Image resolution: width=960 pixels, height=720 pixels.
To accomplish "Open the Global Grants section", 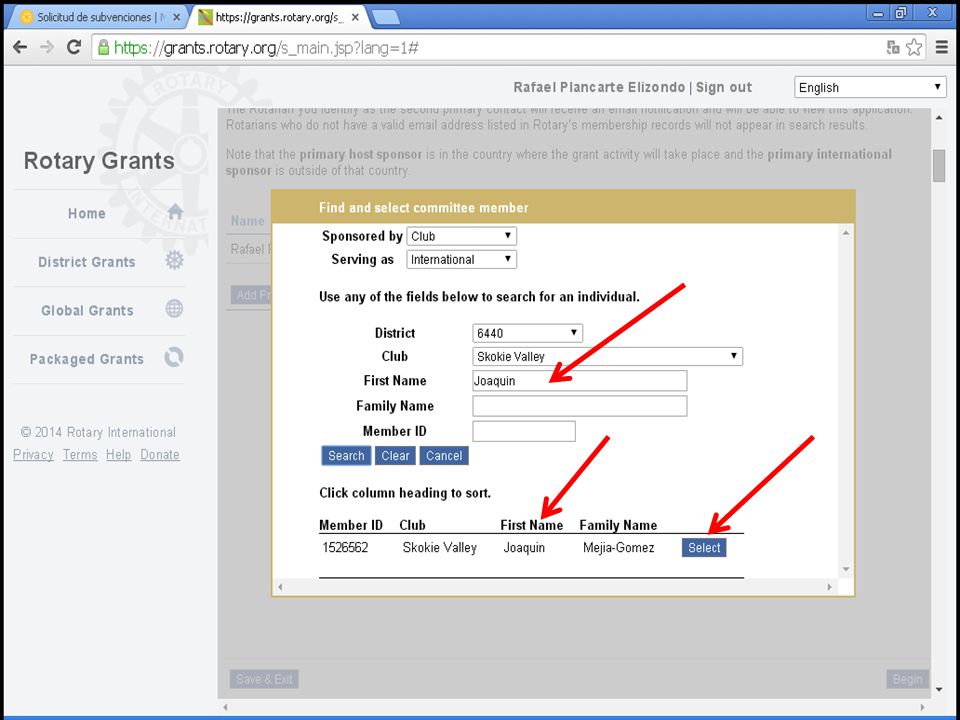I will tap(87, 310).
